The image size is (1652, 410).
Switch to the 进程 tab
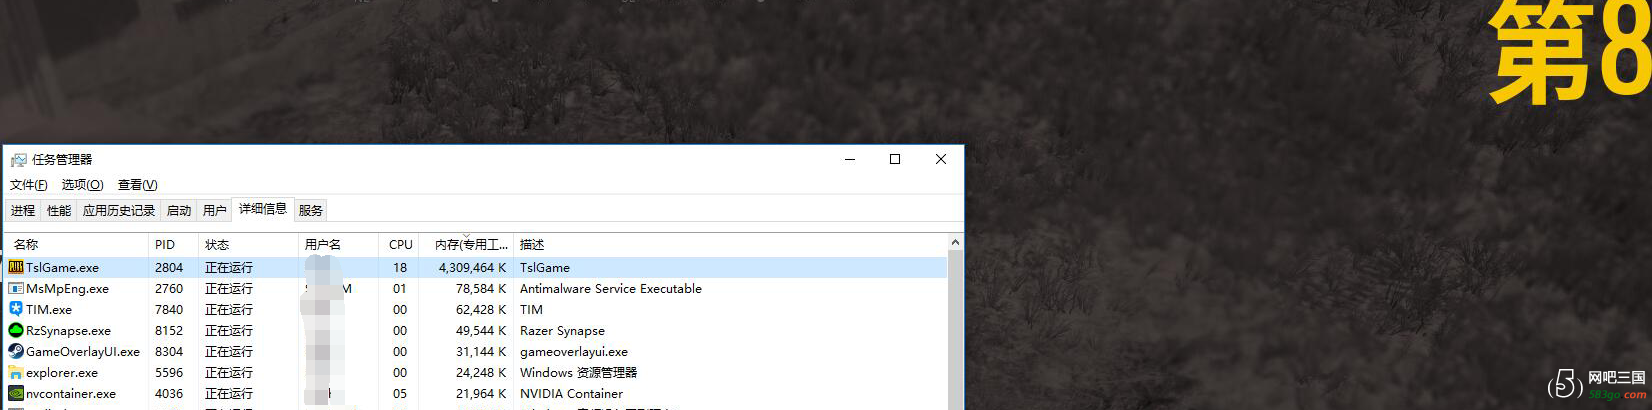(x=23, y=210)
